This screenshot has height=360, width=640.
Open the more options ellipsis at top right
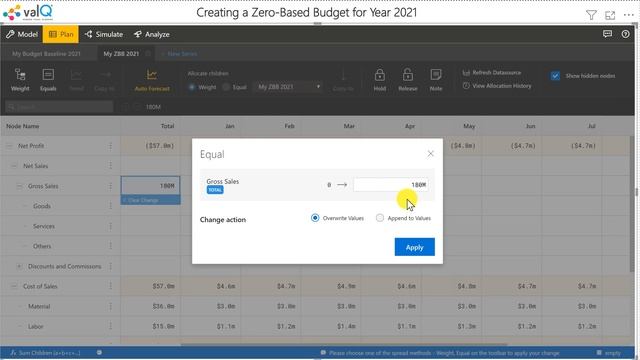pyautogui.click(x=629, y=15)
